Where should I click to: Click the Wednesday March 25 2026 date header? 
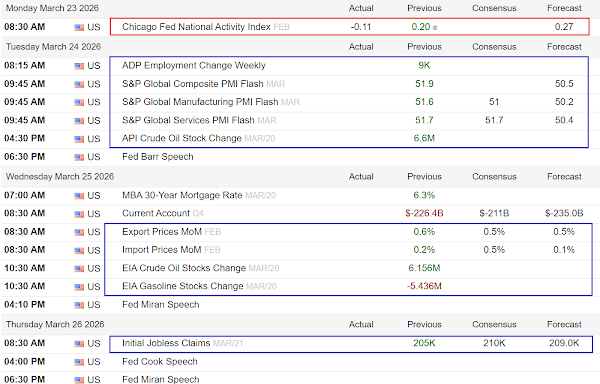pos(60,177)
